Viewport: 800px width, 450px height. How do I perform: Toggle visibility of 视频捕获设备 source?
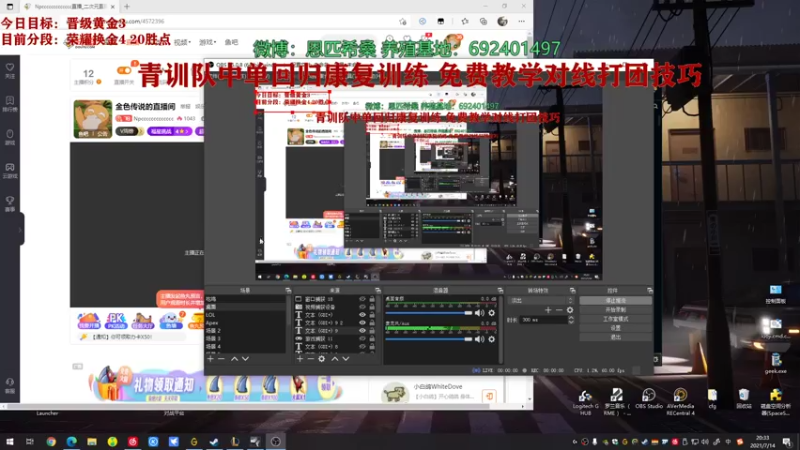point(362,307)
